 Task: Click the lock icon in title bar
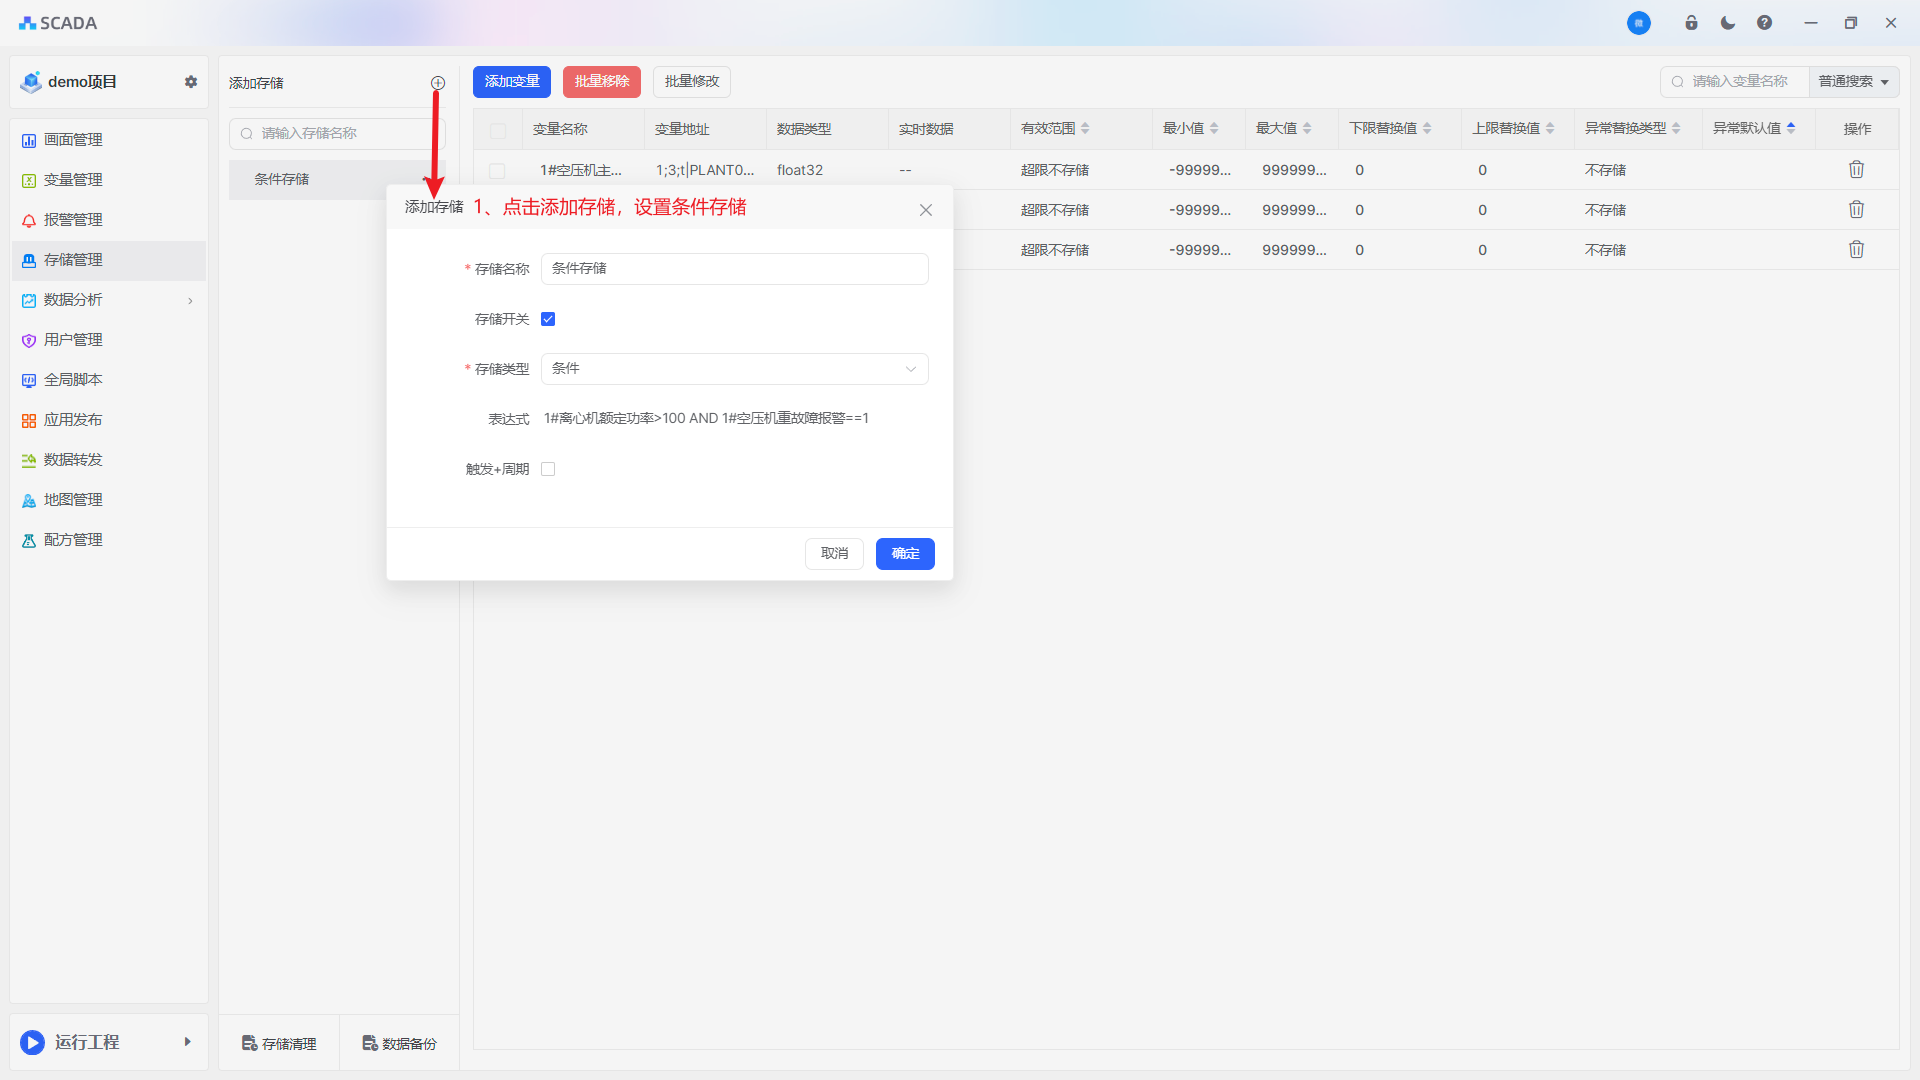1691,23
